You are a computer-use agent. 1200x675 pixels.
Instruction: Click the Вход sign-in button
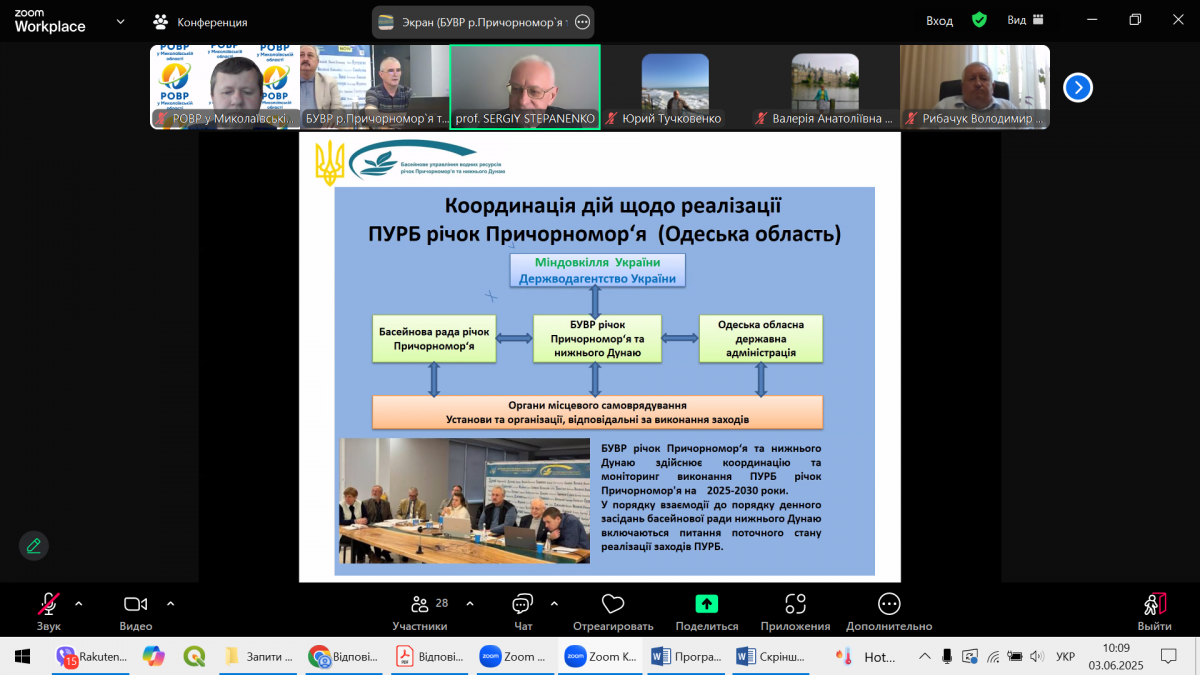[940, 20]
